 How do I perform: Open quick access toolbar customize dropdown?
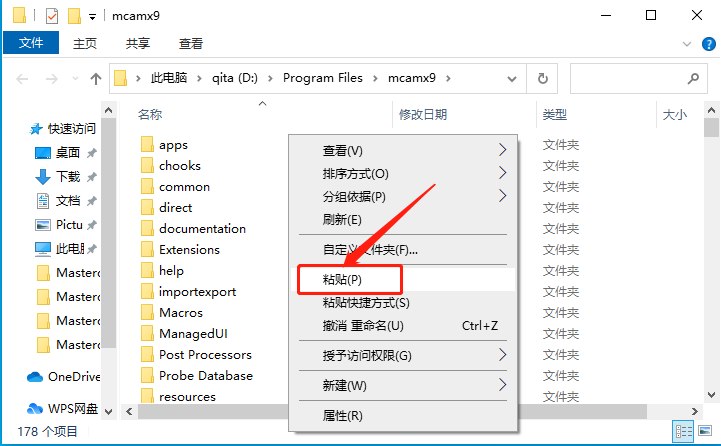tap(92, 17)
